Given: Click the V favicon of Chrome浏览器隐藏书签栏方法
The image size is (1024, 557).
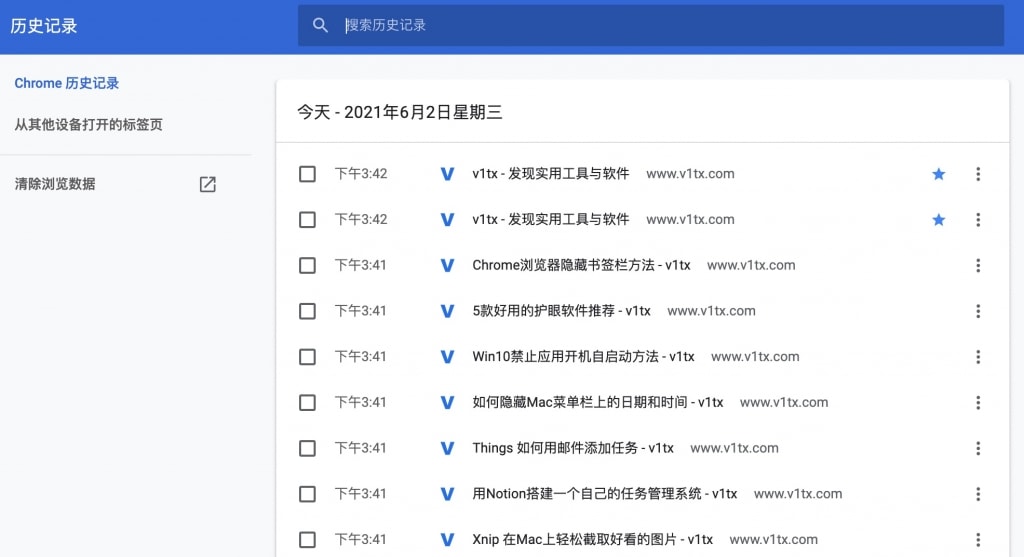Looking at the screenshot, I should point(447,266).
